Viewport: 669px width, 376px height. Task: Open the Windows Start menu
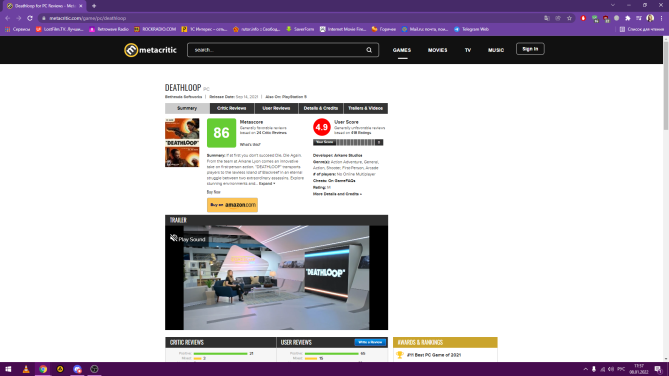(x=8, y=369)
